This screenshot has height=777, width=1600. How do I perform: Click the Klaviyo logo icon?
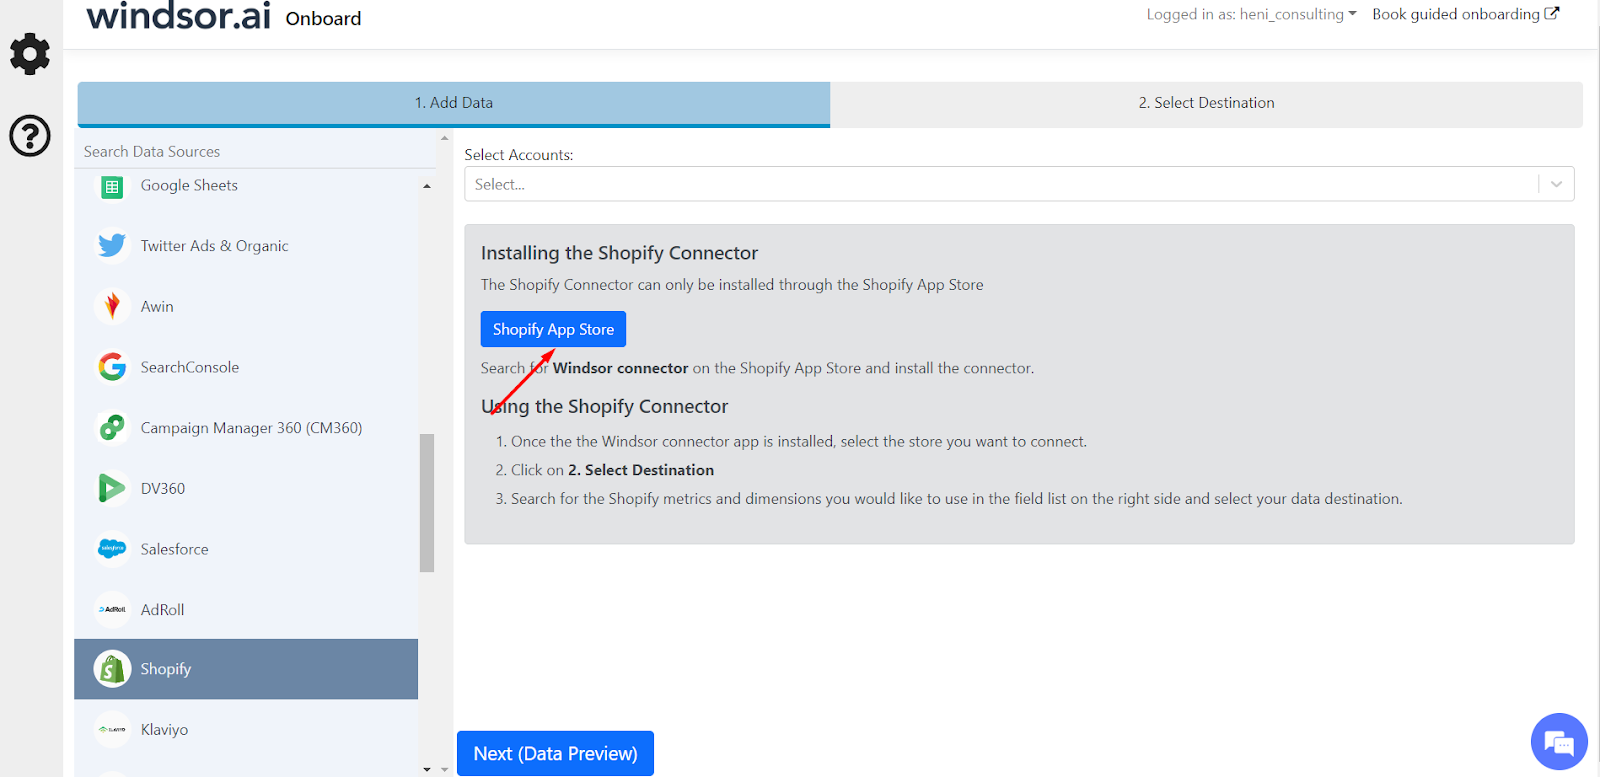[x=112, y=730]
